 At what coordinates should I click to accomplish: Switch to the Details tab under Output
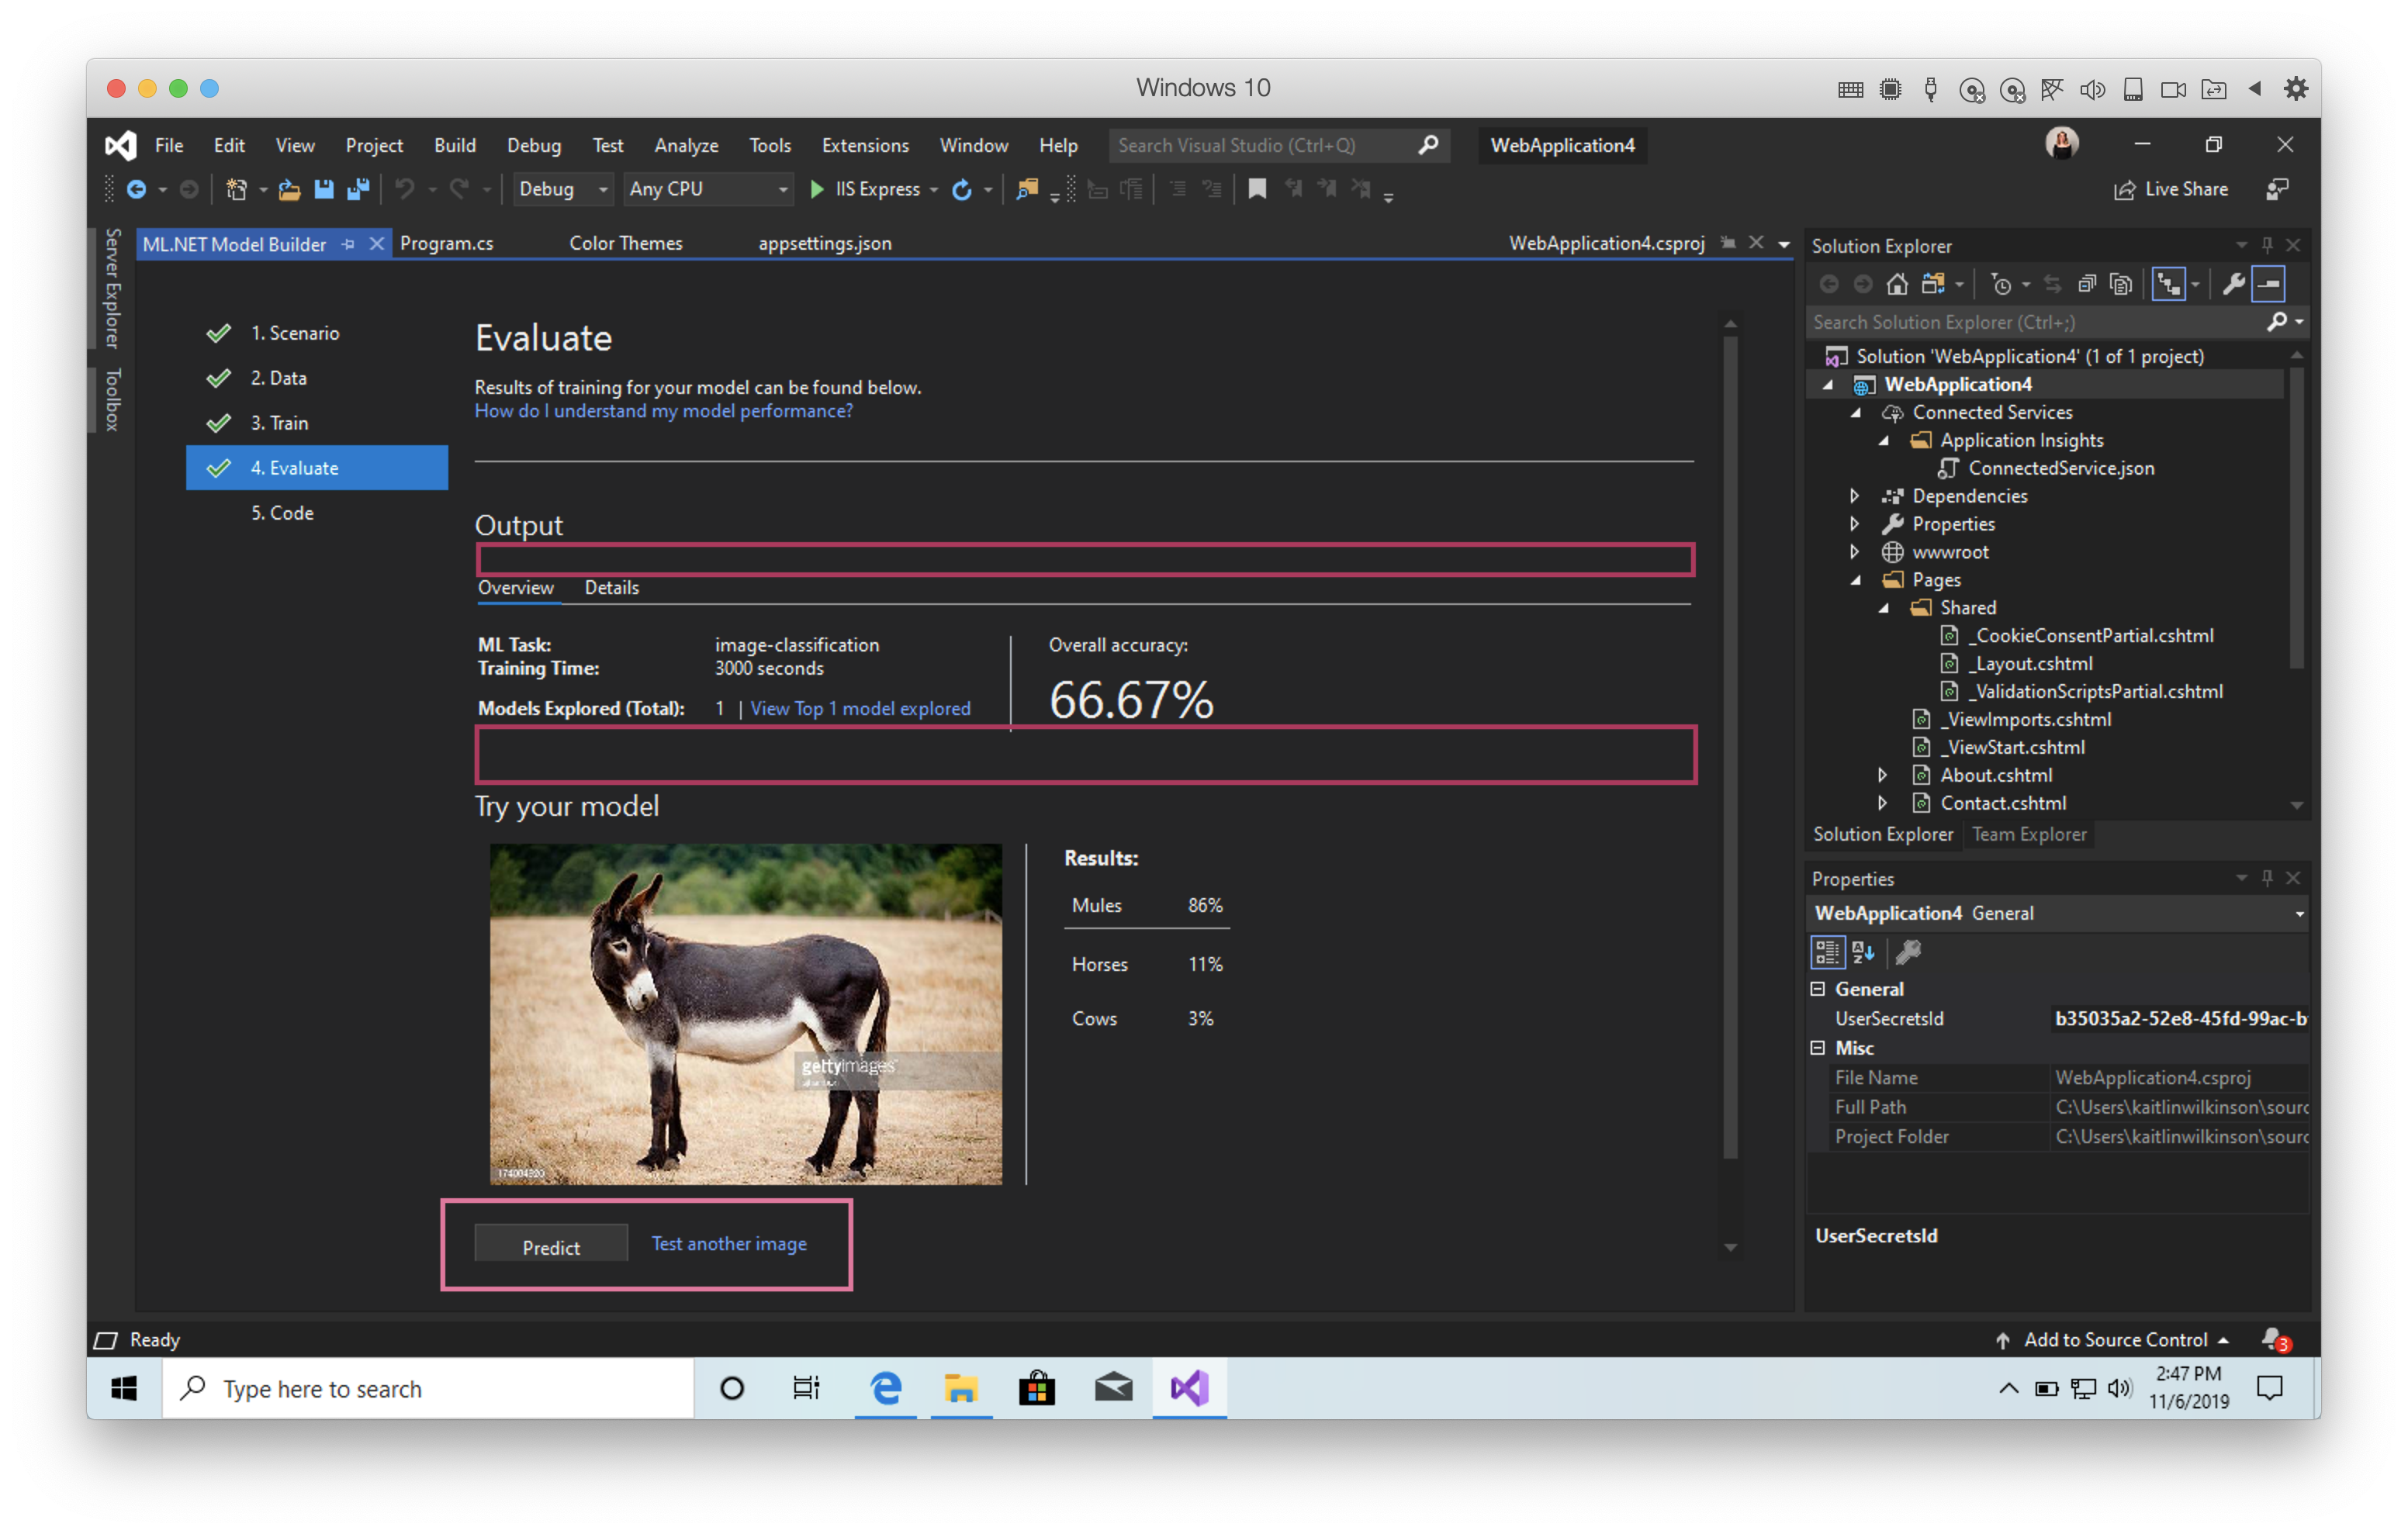(611, 588)
